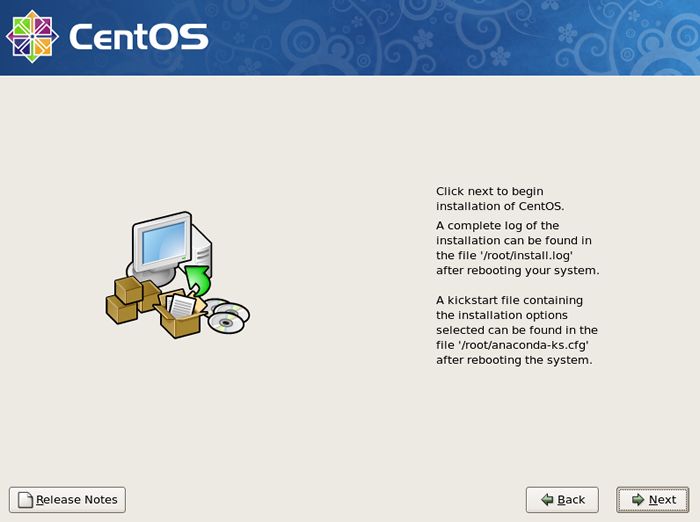This screenshot has height=522, width=700.
Task: Click the 'Click next to begin' text
Action: click(x=490, y=192)
